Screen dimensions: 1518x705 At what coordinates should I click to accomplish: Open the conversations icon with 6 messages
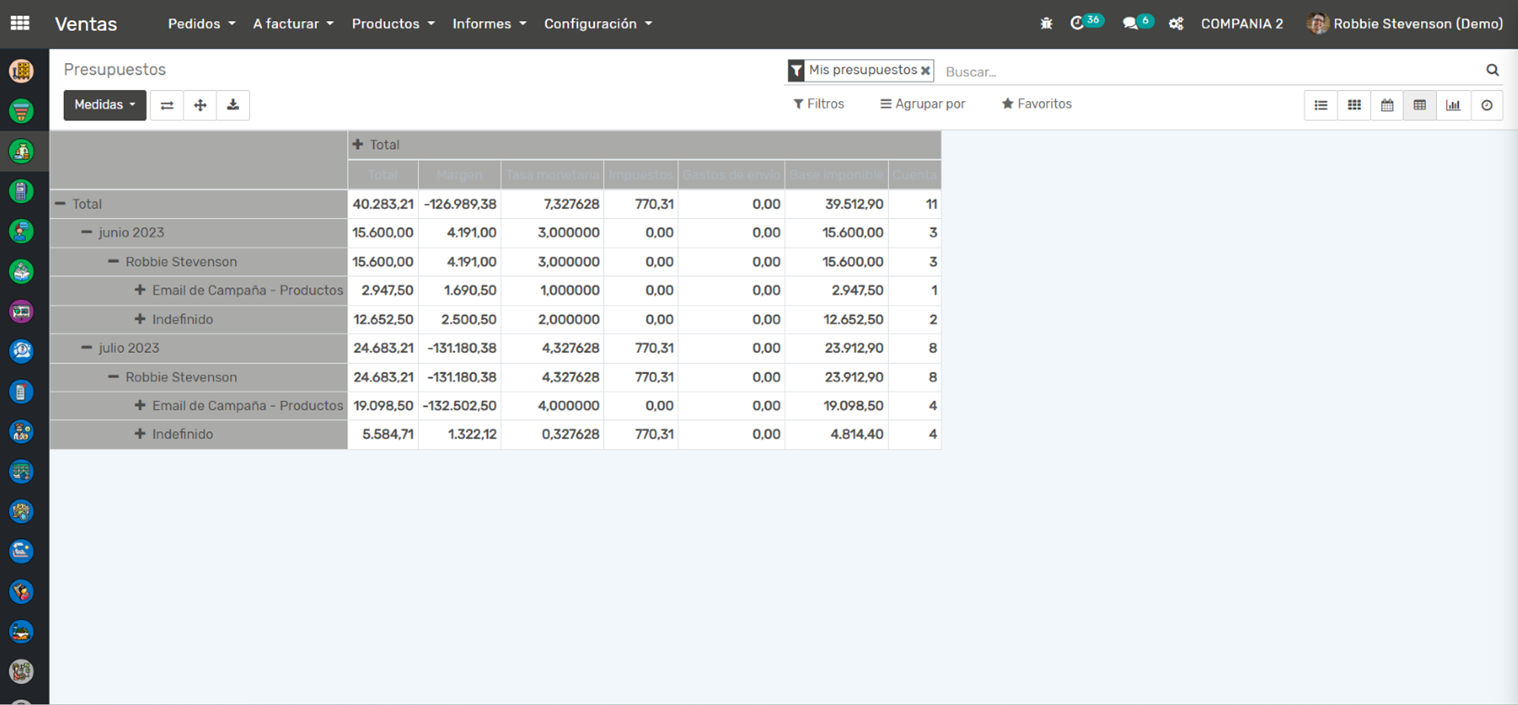click(1130, 24)
